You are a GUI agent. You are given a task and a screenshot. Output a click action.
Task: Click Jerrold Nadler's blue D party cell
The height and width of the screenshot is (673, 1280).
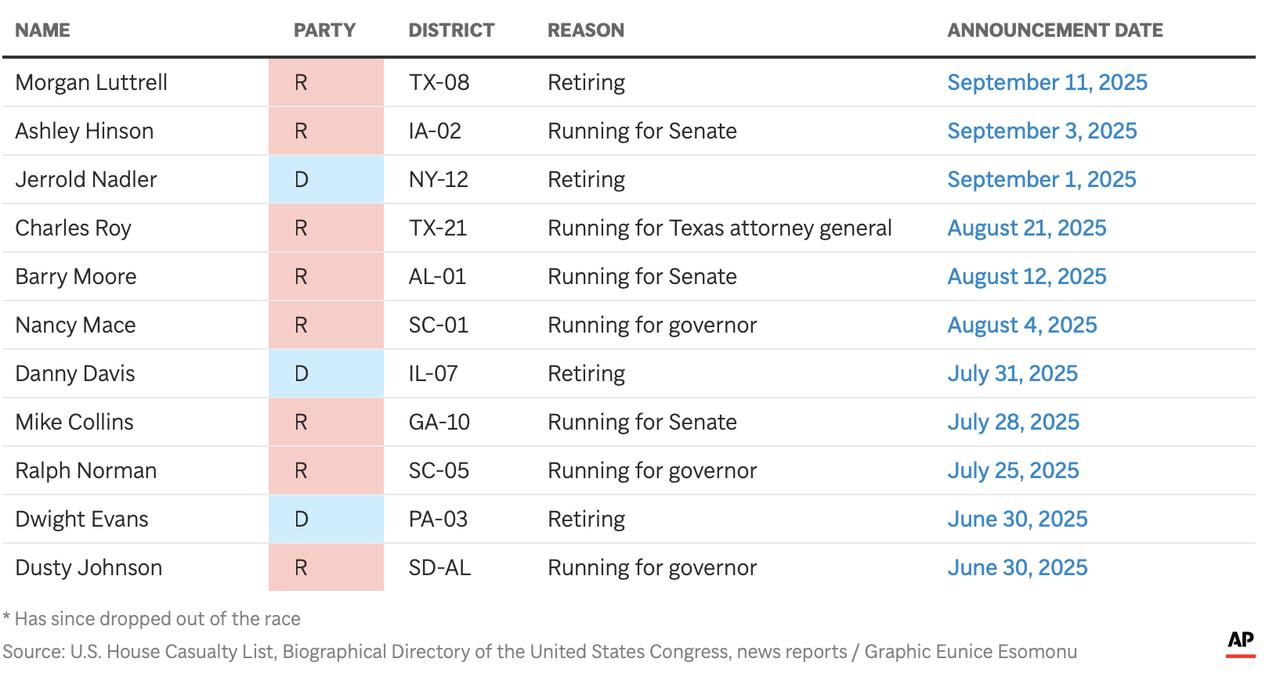[x=325, y=180]
